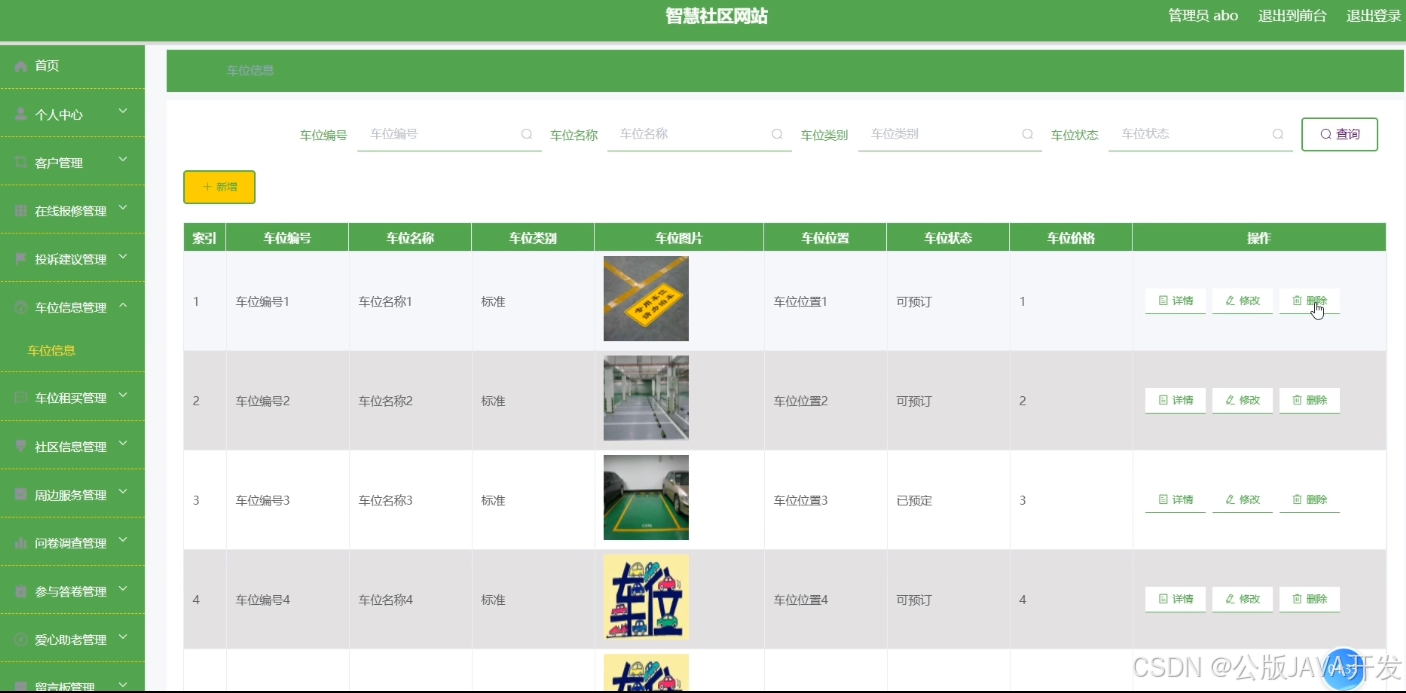Open the 首页 menu item
The width and height of the screenshot is (1406, 693).
pyautogui.click(x=72, y=66)
